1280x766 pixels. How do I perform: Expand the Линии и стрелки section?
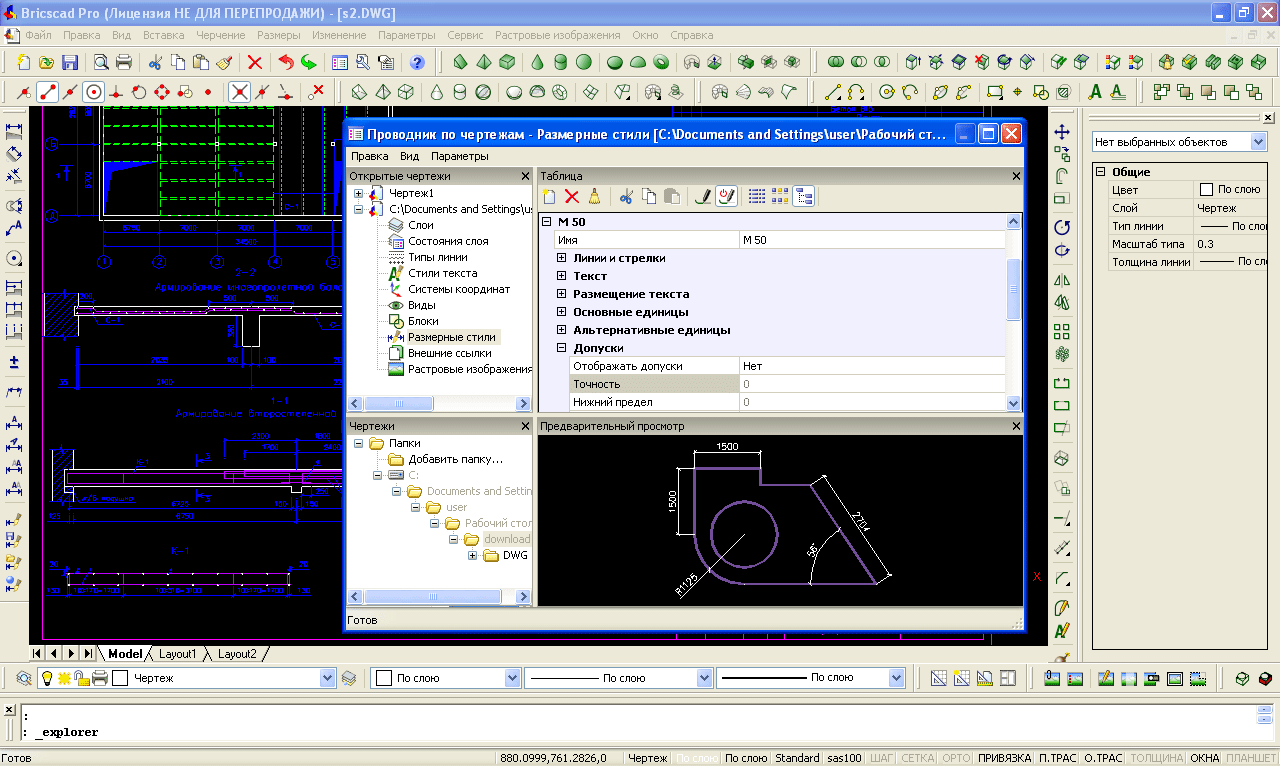562,258
